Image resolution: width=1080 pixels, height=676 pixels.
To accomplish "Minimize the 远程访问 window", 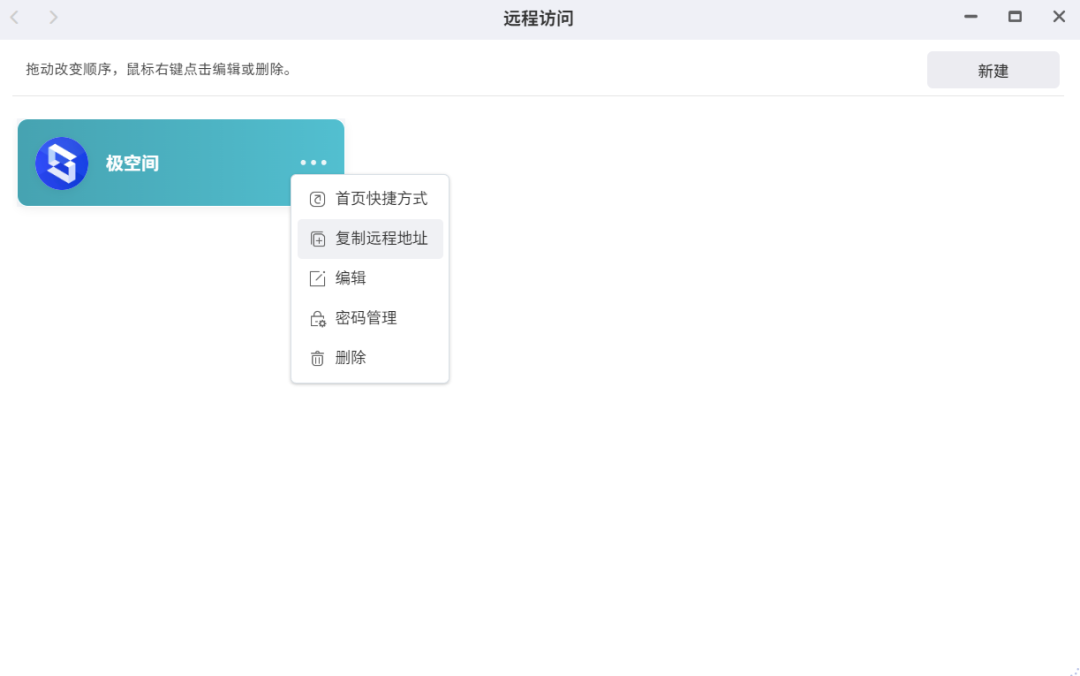I will coord(970,17).
